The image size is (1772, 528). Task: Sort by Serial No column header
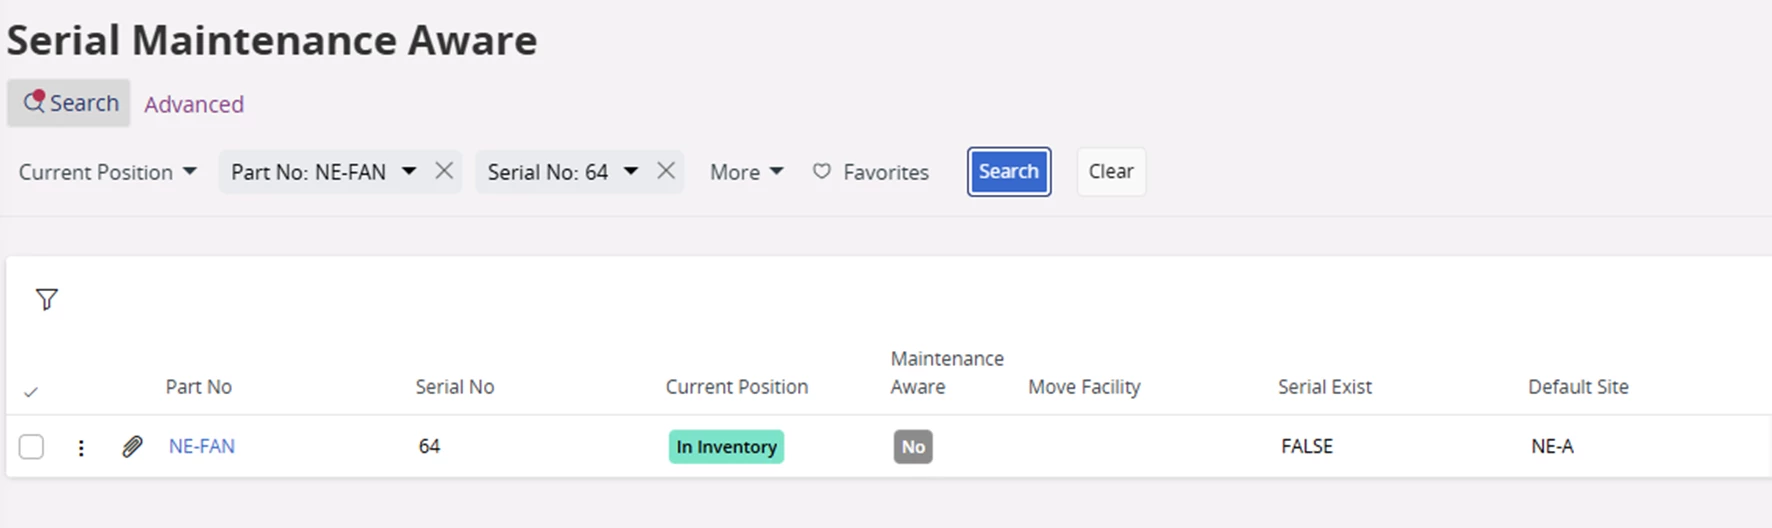(455, 387)
